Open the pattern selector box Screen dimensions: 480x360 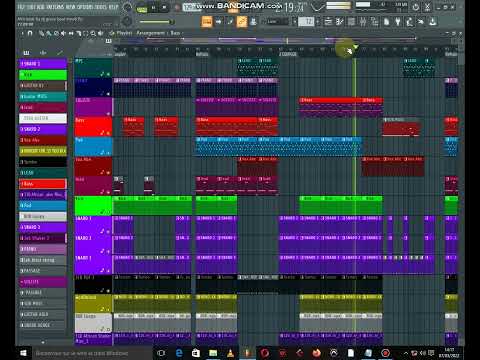click(306, 22)
